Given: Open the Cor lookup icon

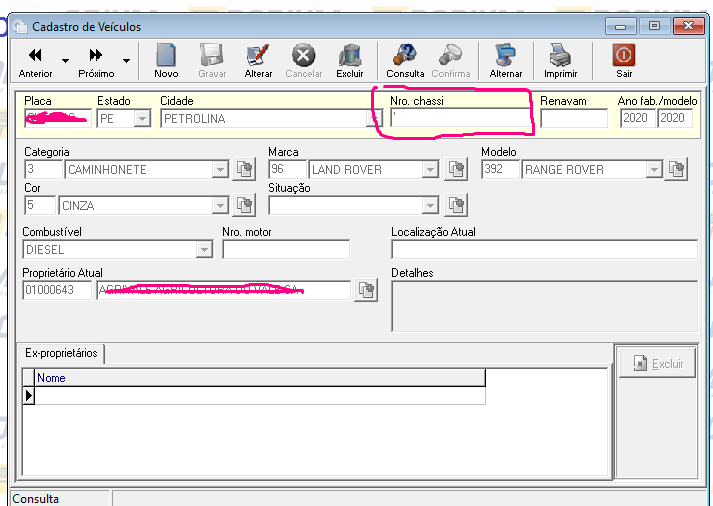Looking at the screenshot, I should click(244, 205).
